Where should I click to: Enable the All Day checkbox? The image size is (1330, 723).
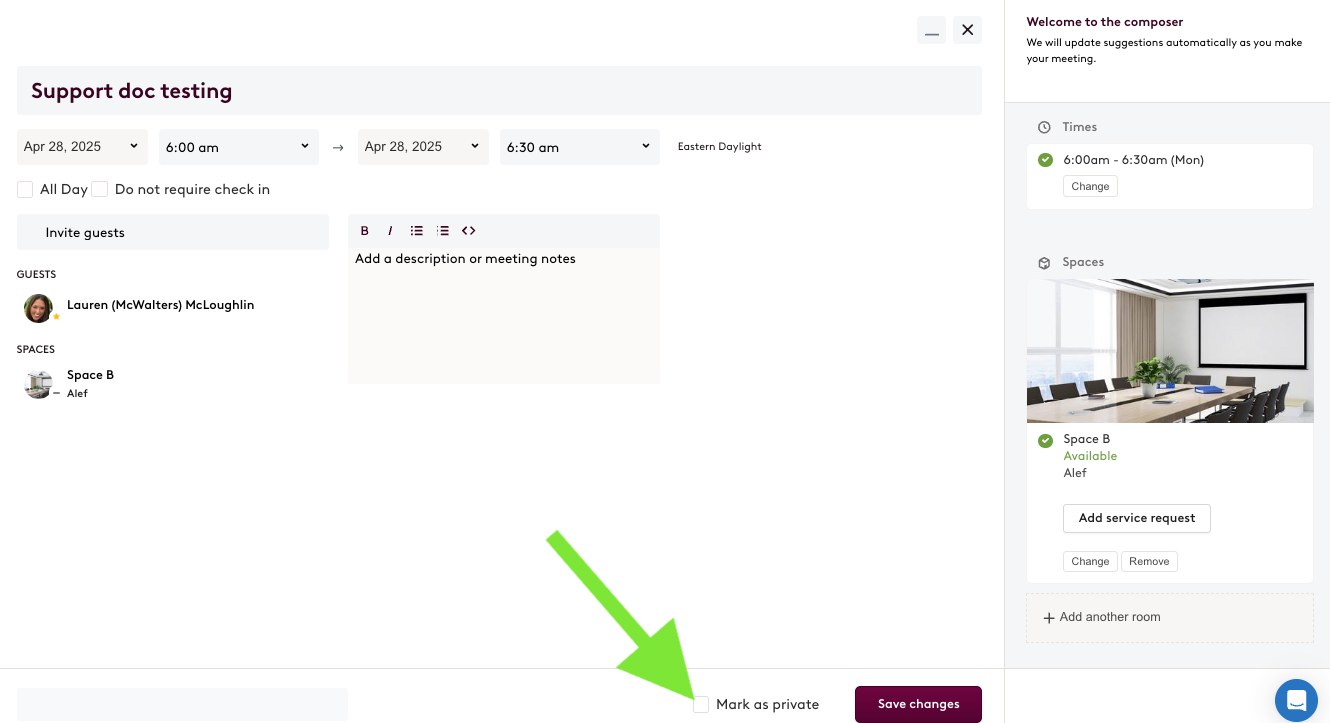coord(25,189)
